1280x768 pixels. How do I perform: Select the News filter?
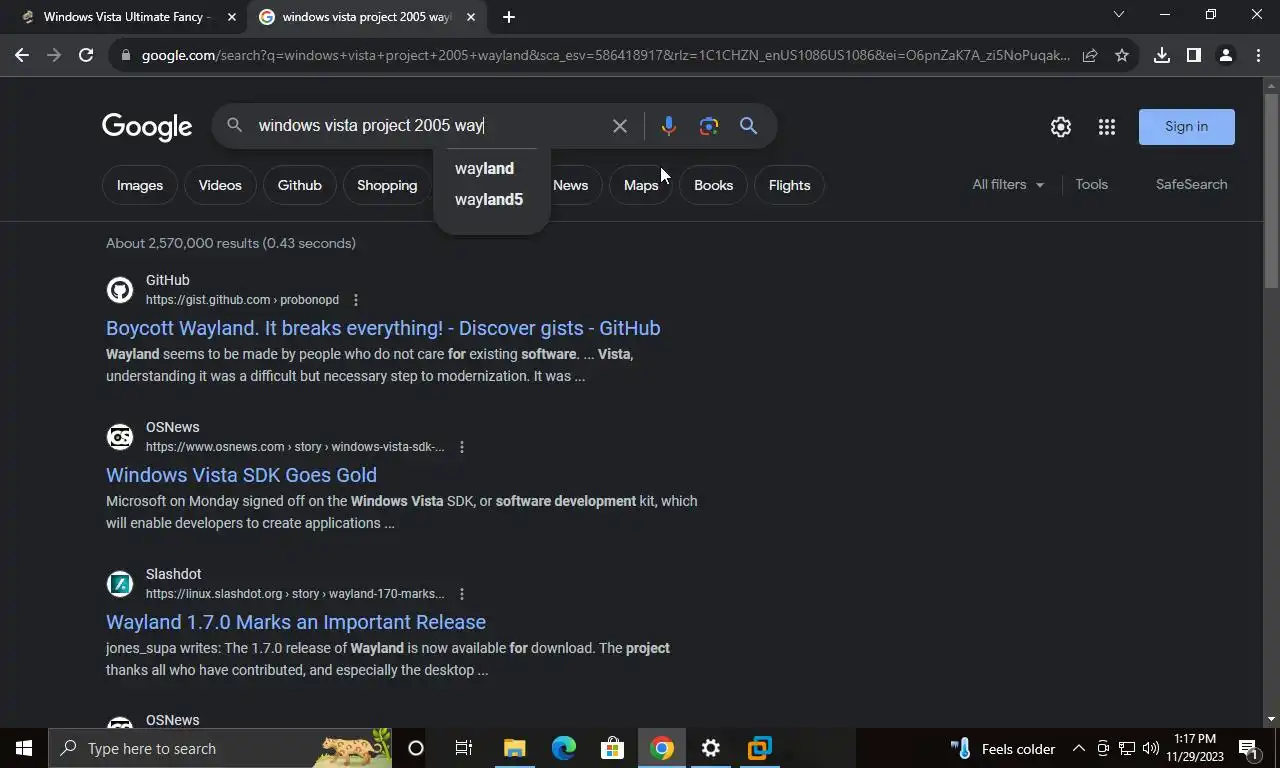(x=570, y=185)
